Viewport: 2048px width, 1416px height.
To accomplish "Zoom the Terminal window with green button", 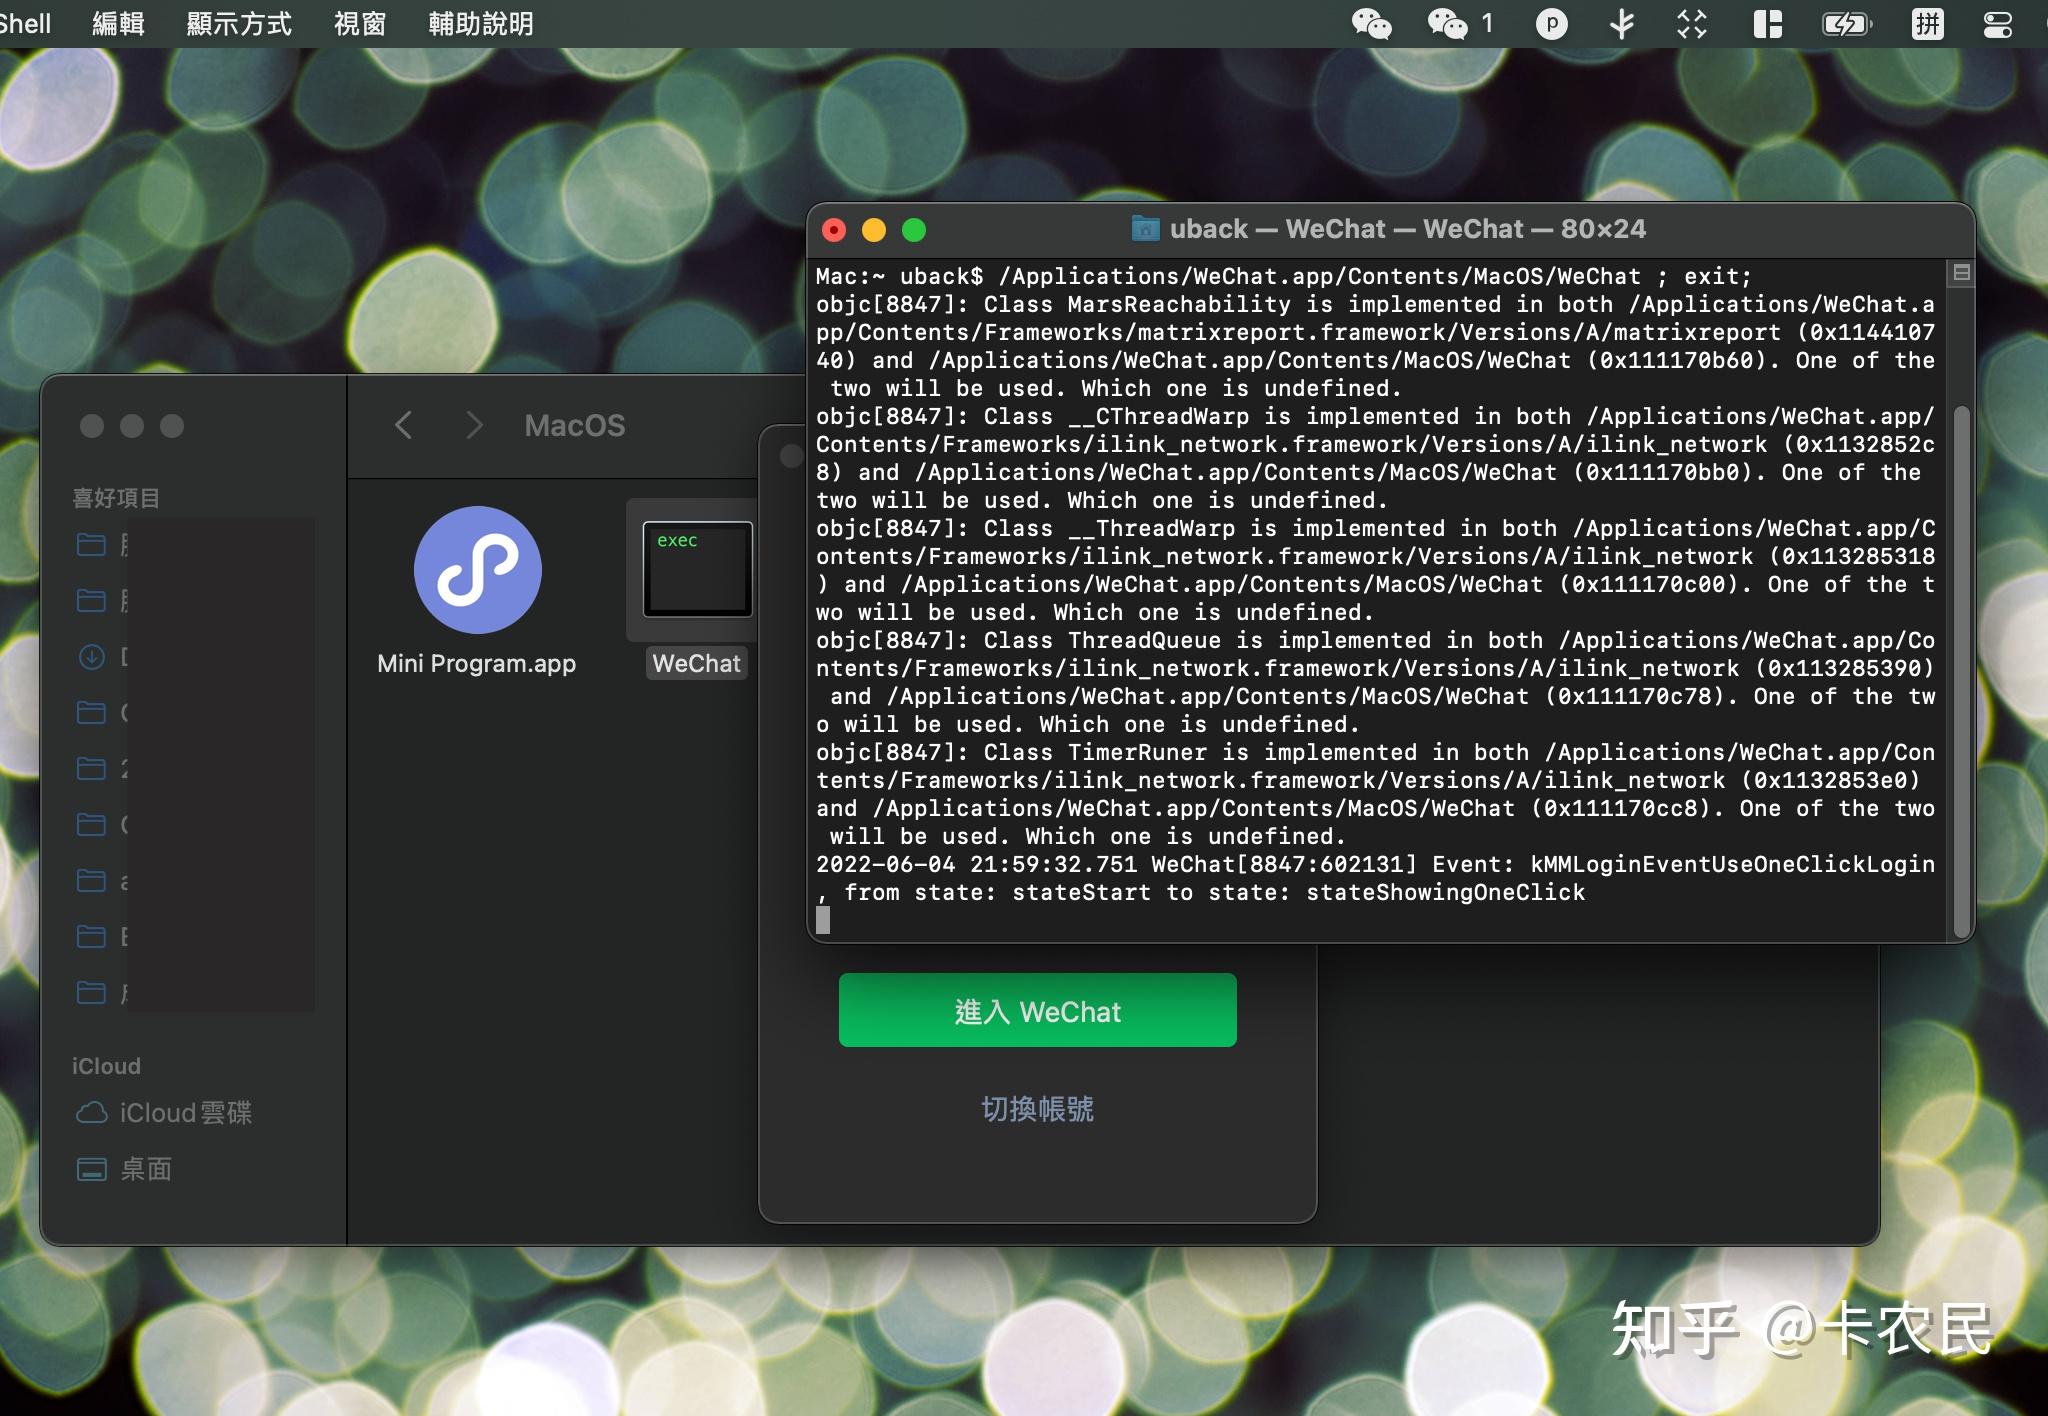I will 914,230.
